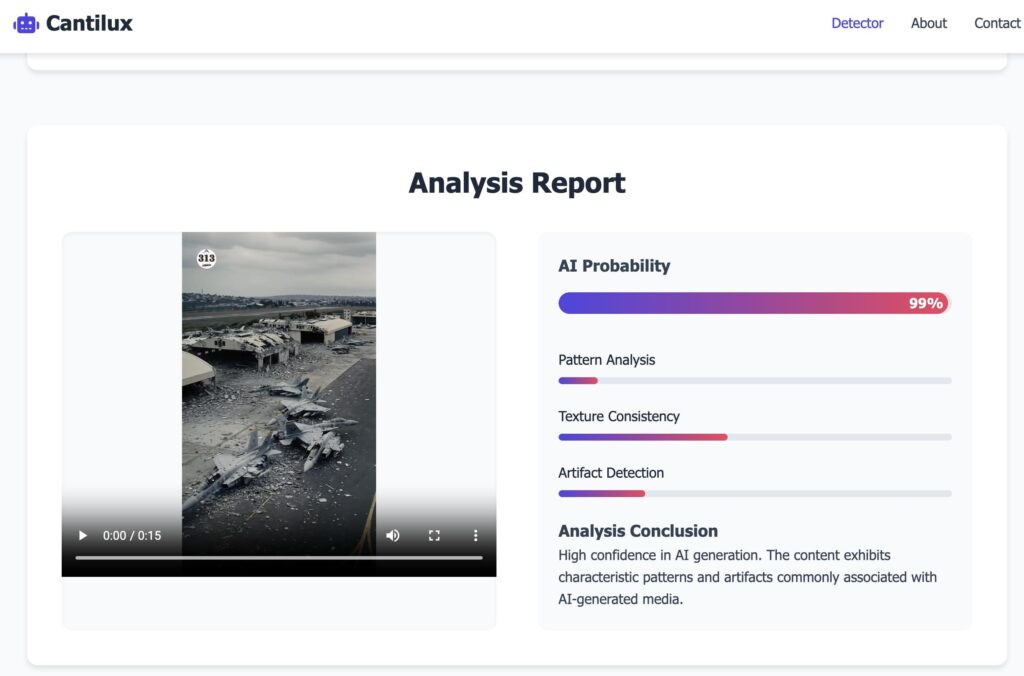This screenshot has width=1024, height=676.
Task: Click the Artifact Detection score bar
Action: [754, 494]
